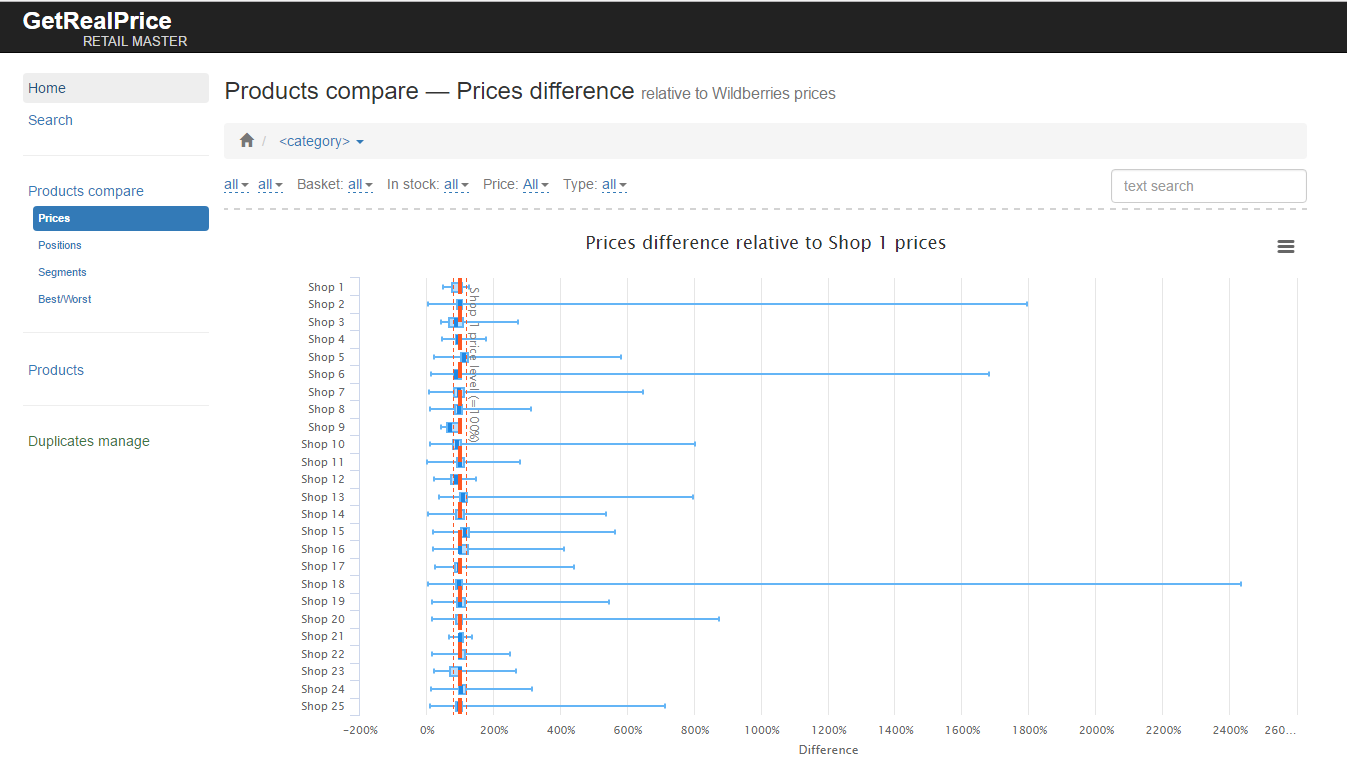1347x777 pixels.
Task: Go to Home in the sidebar
Action: click(x=116, y=88)
